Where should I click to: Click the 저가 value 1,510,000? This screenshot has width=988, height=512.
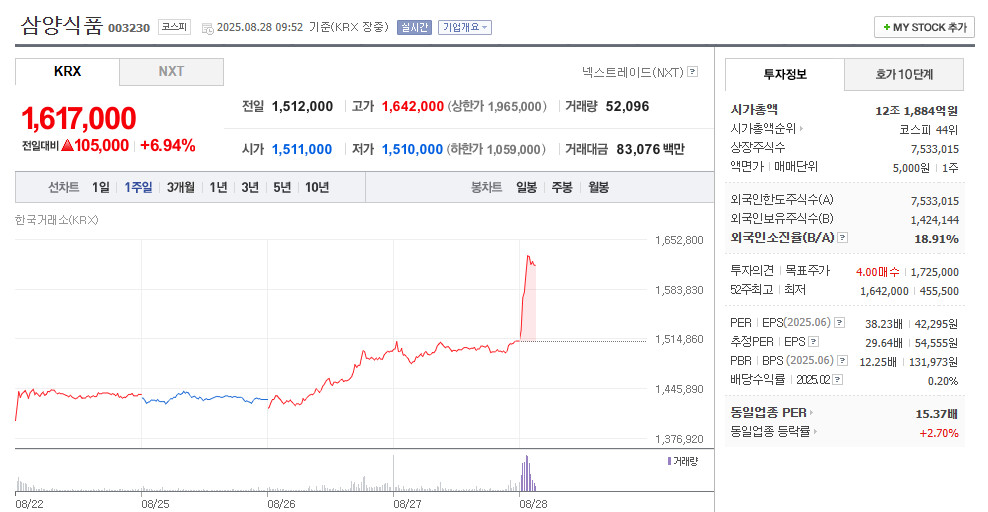tap(412, 149)
